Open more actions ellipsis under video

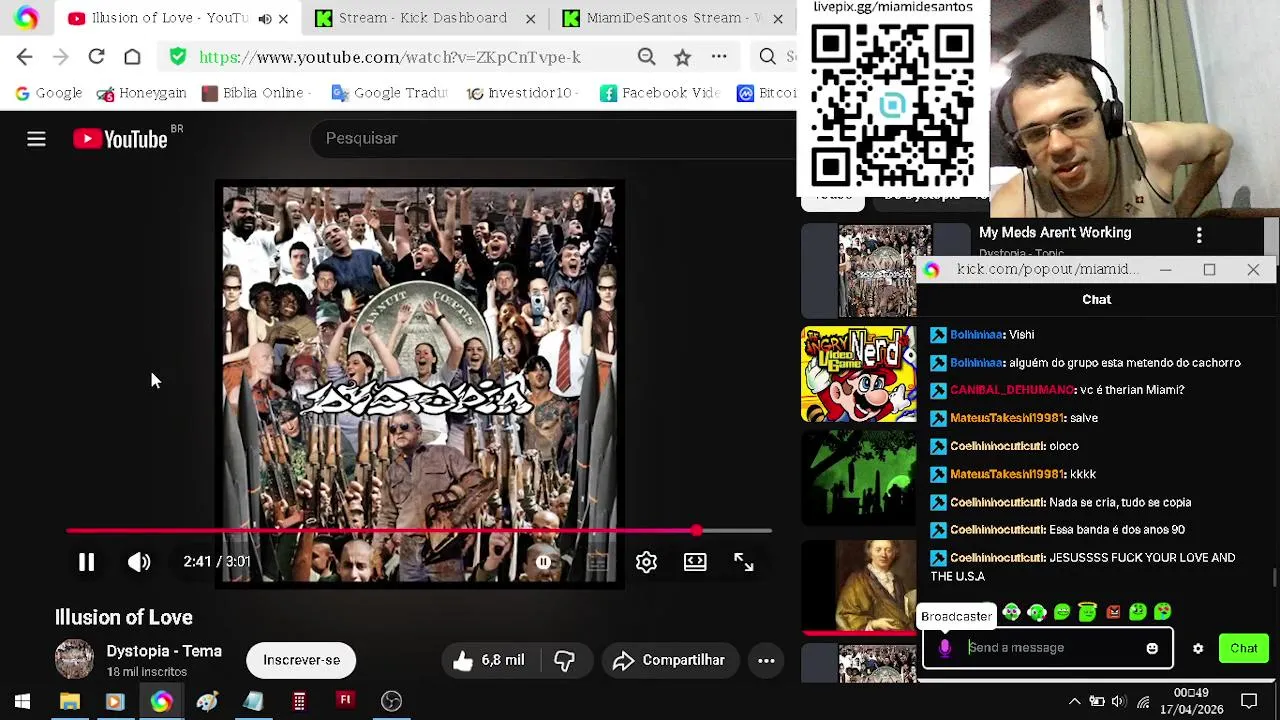[766, 660]
